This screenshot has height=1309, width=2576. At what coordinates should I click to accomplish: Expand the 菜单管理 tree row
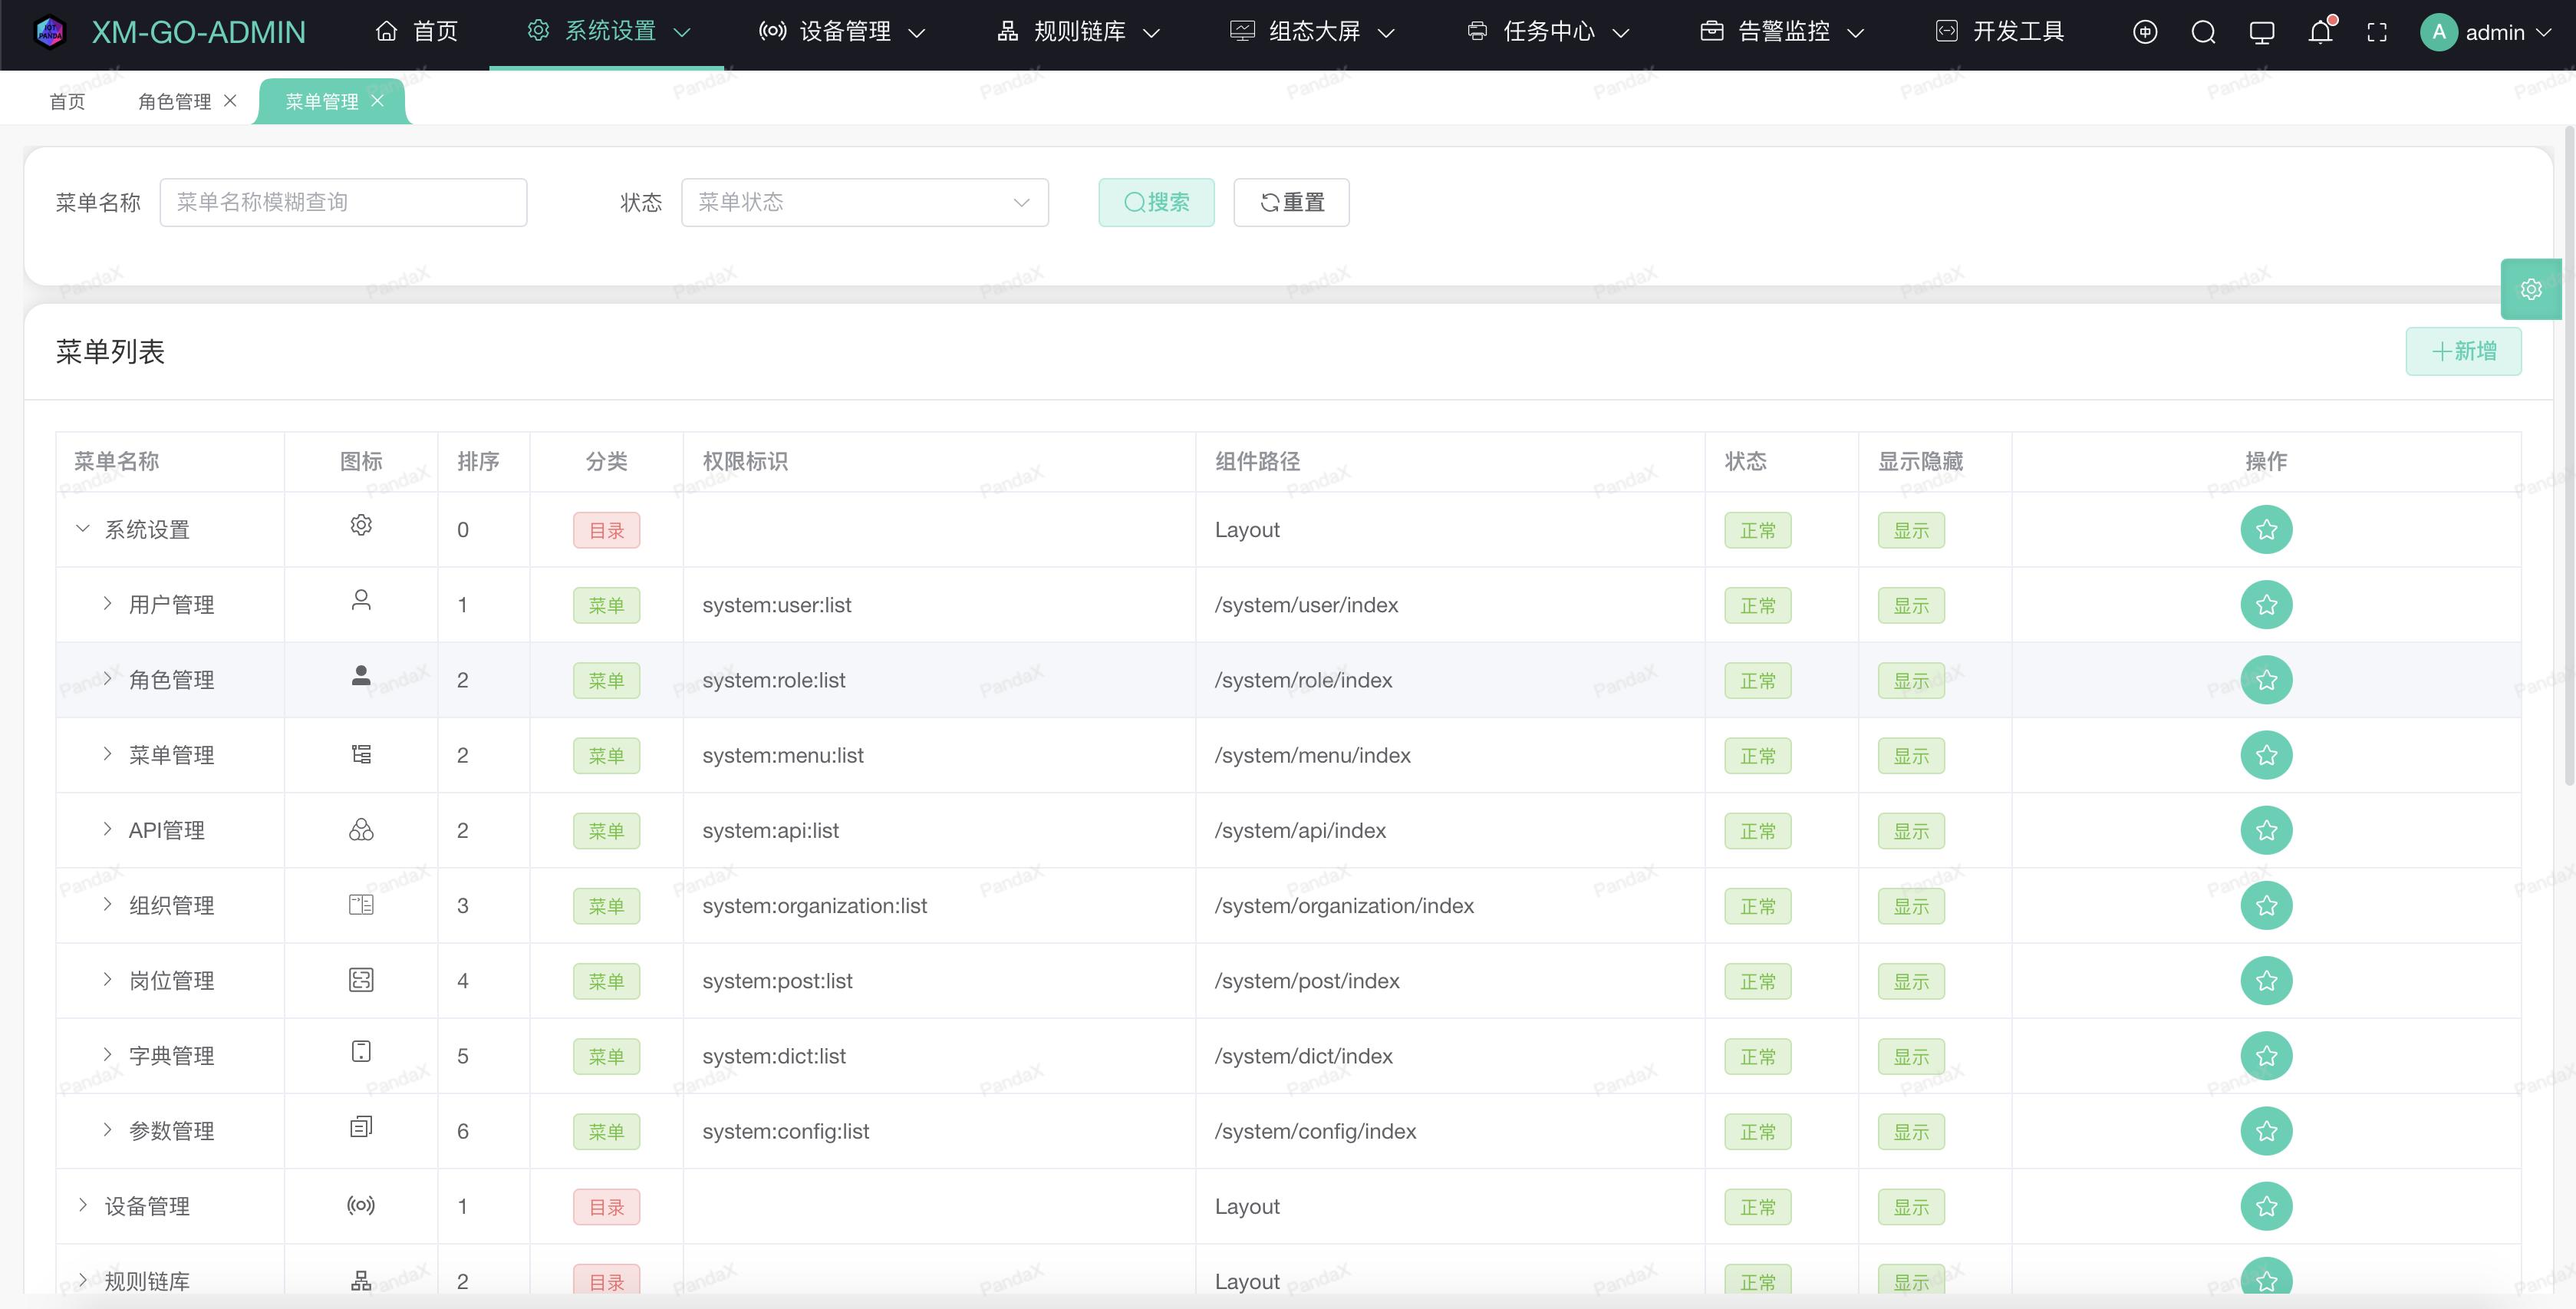point(107,754)
